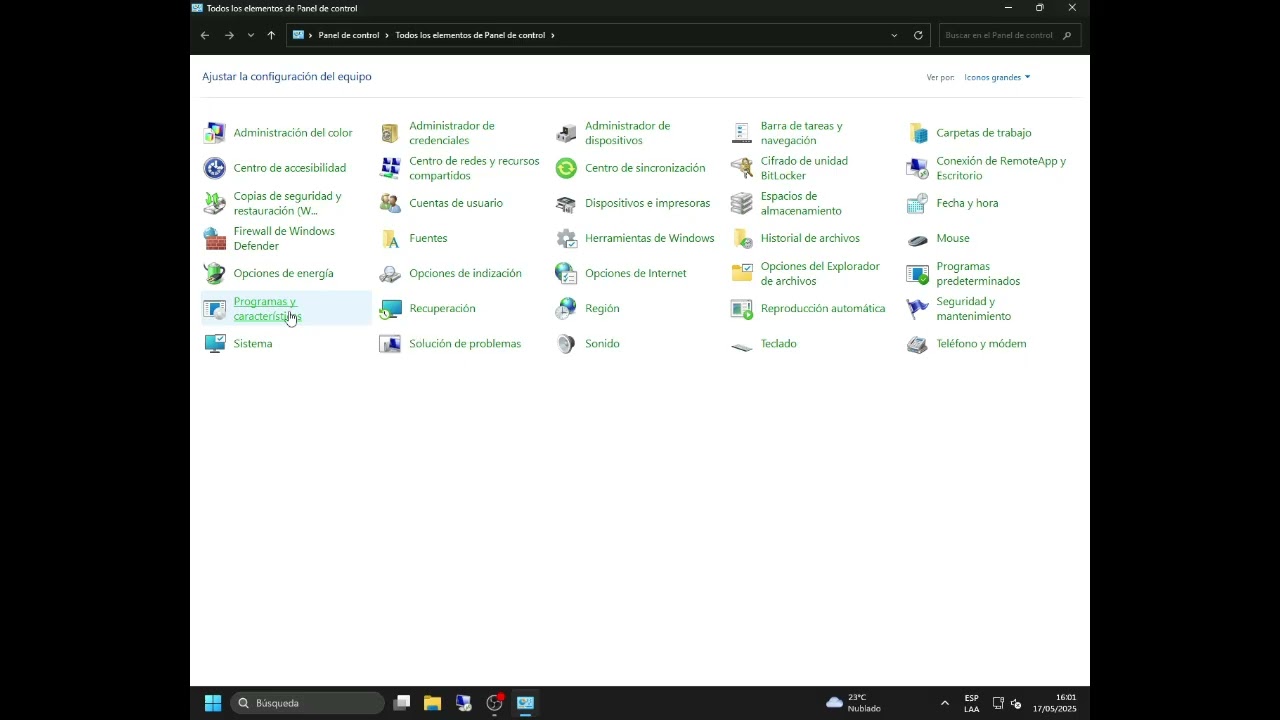Image resolution: width=1280 pixels, height=720 pixels.
Task: Open the Opciones de energía icon
Action: click(x=215, y=273)
